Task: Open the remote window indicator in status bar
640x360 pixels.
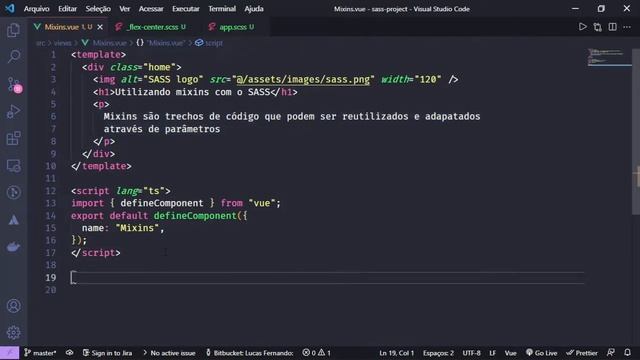Action: coord(9,353)
